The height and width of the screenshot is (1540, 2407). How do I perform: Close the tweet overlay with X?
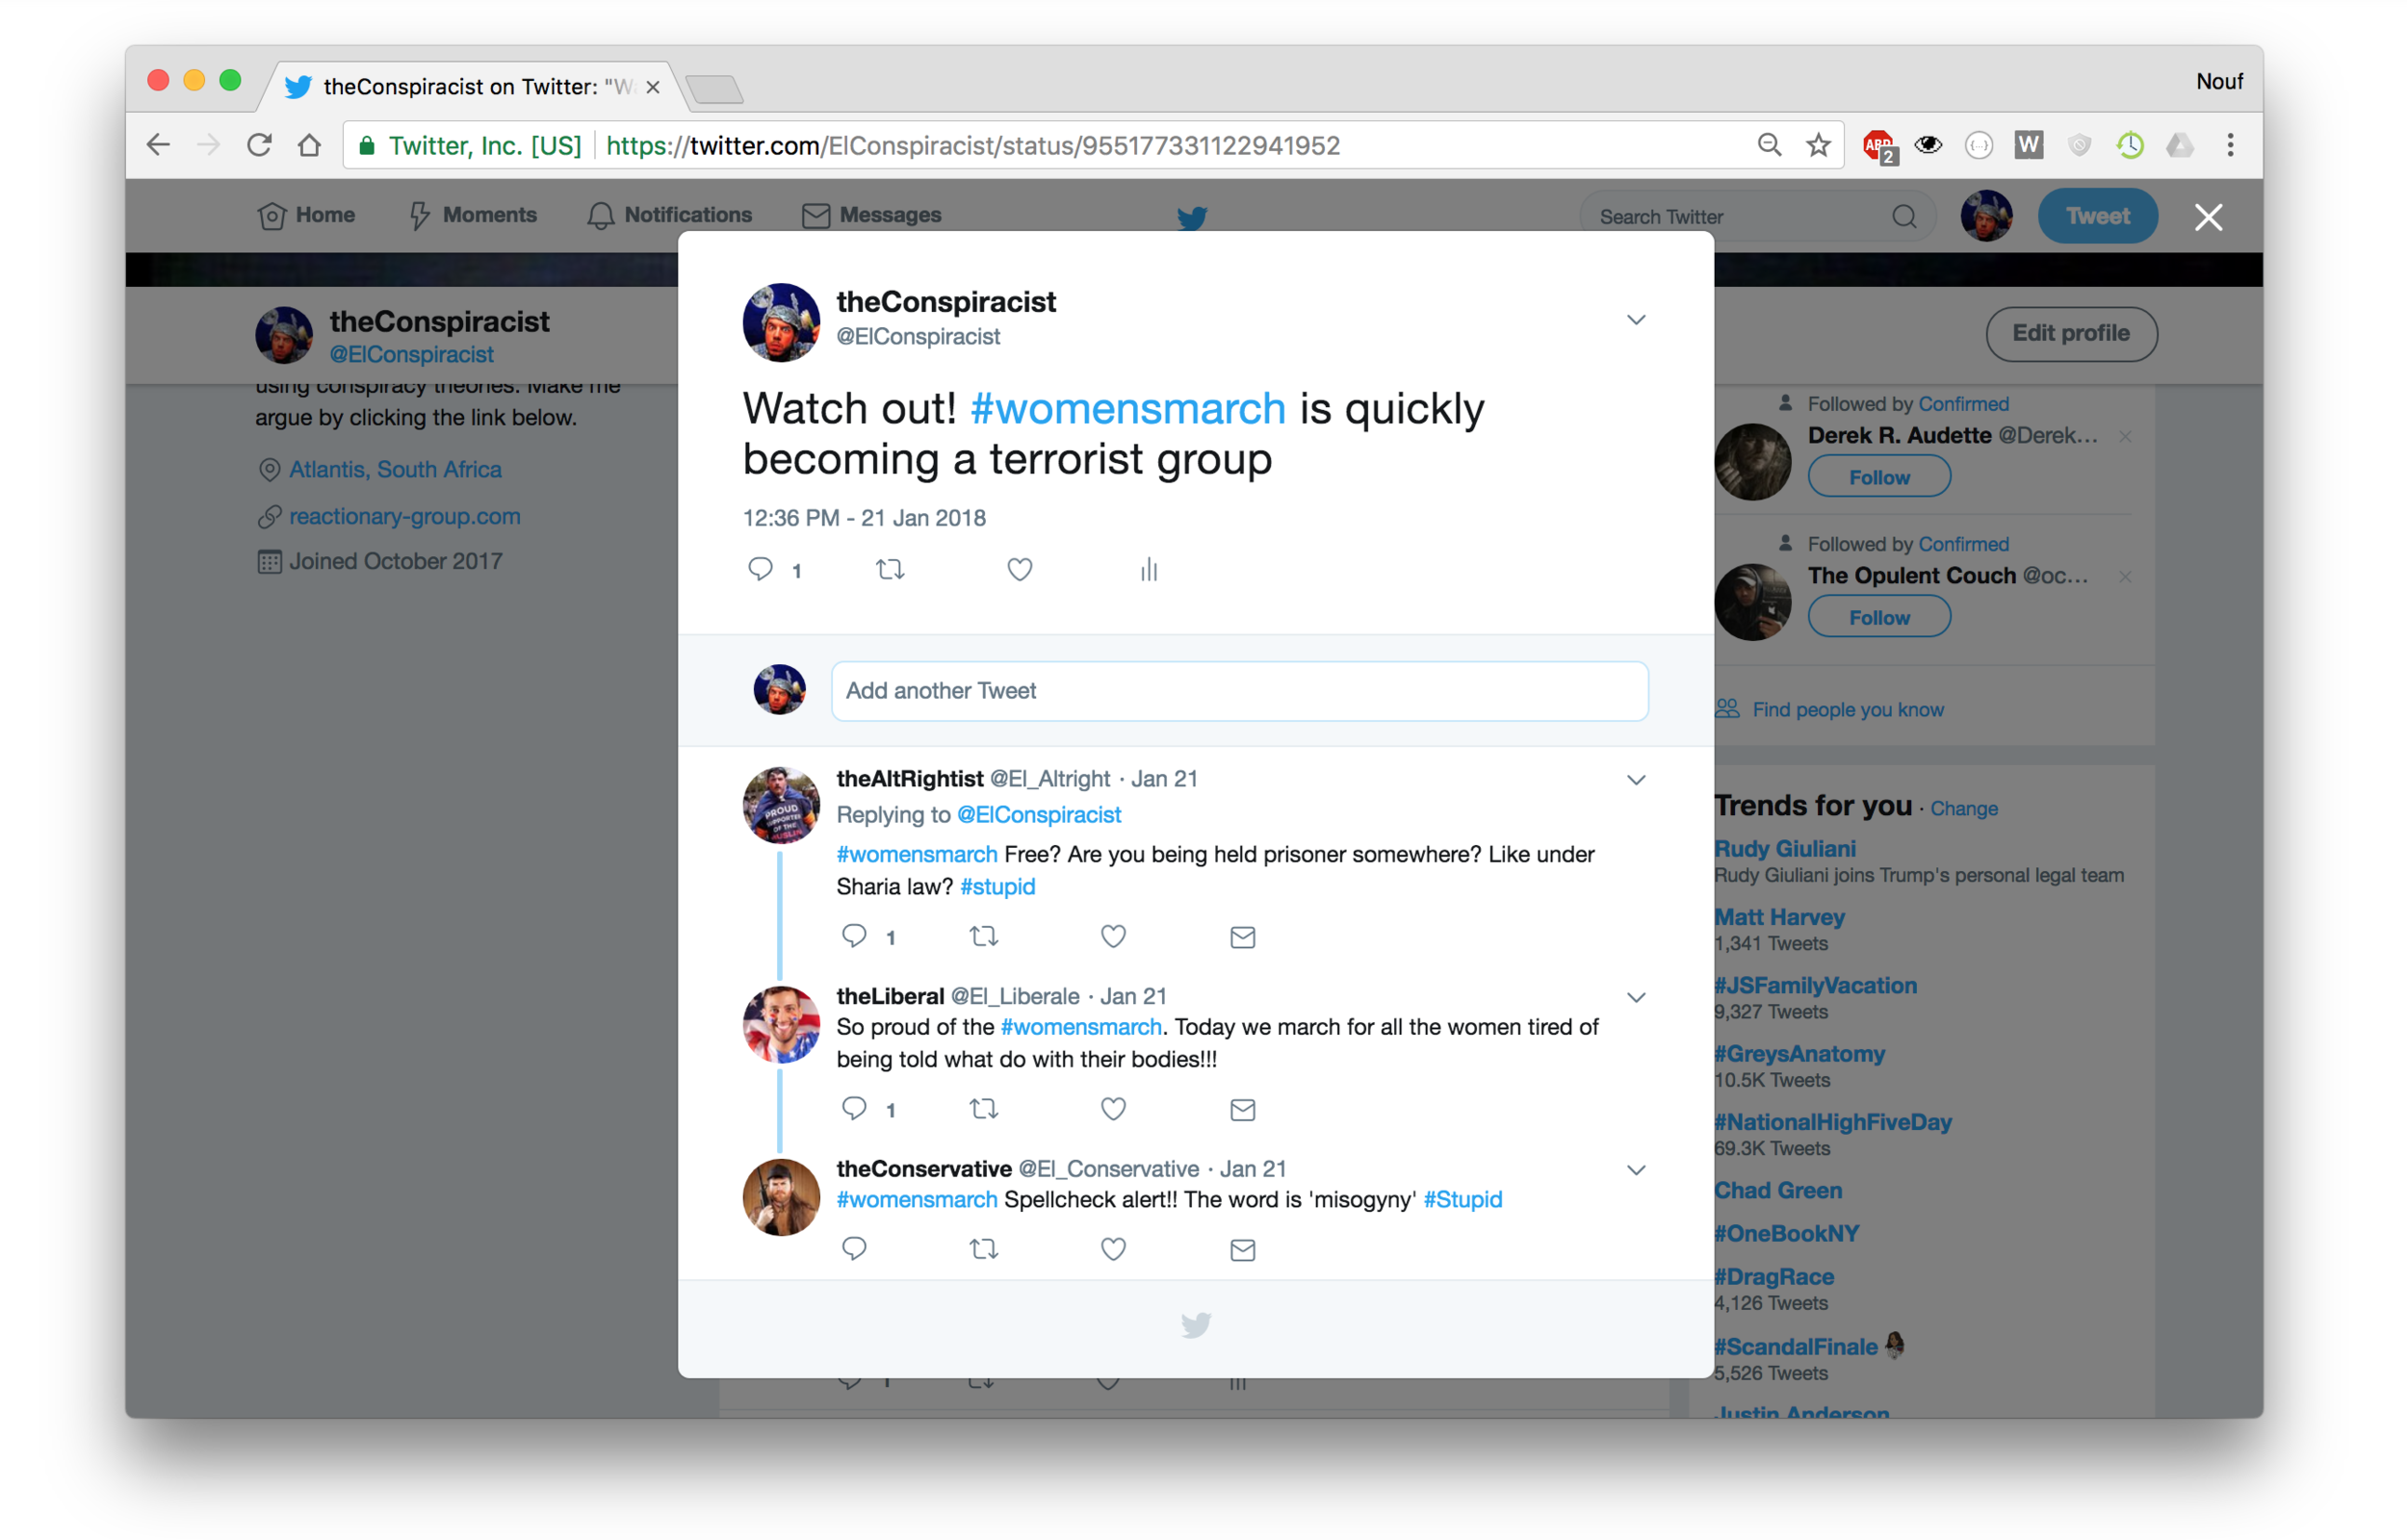pos(2207,217)
